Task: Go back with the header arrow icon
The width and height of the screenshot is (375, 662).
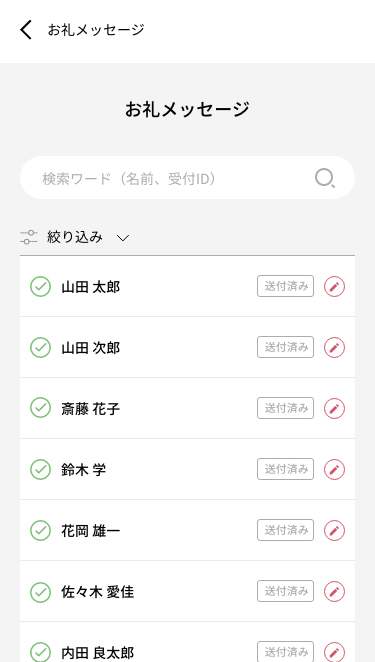Action: [26, 30]
